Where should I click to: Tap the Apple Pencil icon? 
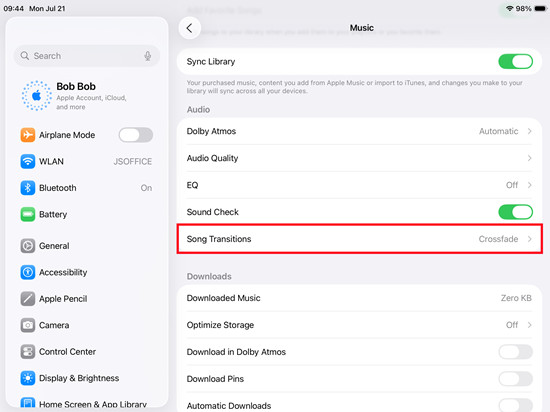click(x=28, y=299)
